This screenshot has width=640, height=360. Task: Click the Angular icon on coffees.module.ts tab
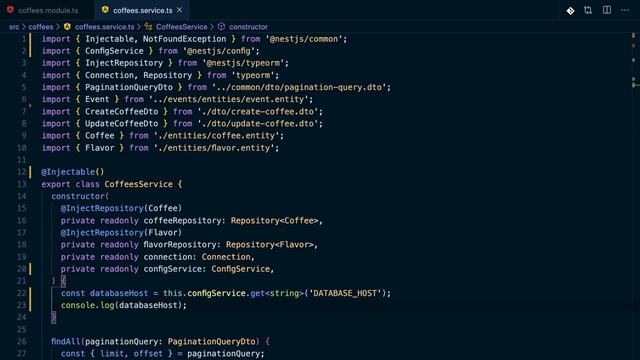coord(10,10)
